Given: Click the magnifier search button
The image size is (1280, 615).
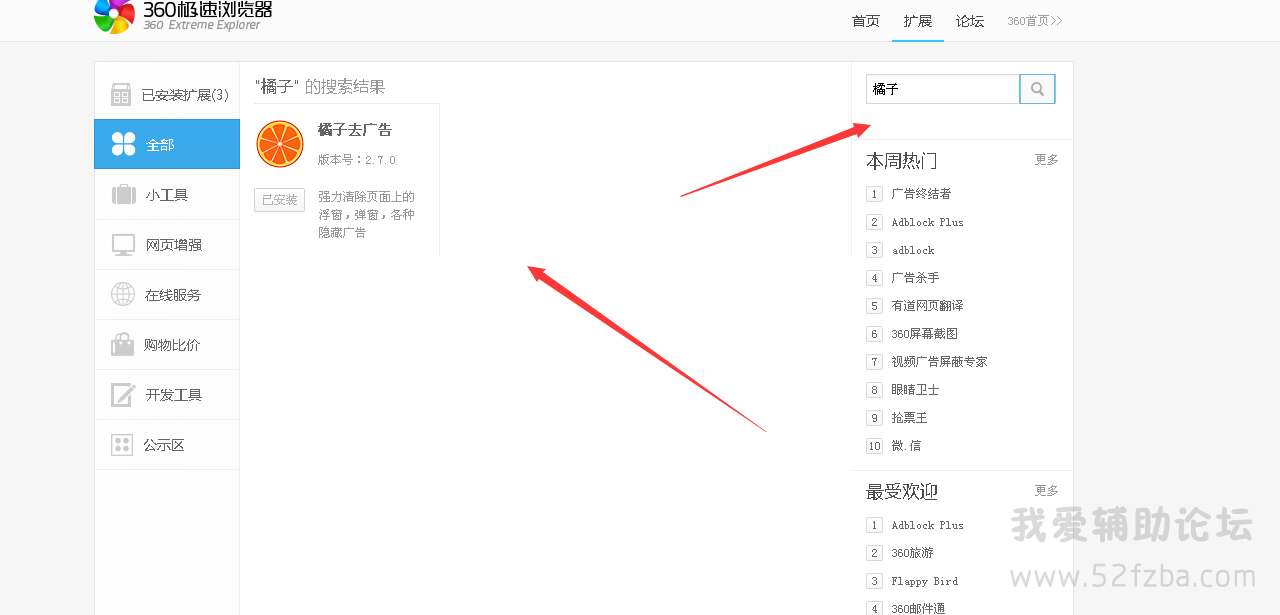Looking at the screenshot, I should (x=1037, y=89).
